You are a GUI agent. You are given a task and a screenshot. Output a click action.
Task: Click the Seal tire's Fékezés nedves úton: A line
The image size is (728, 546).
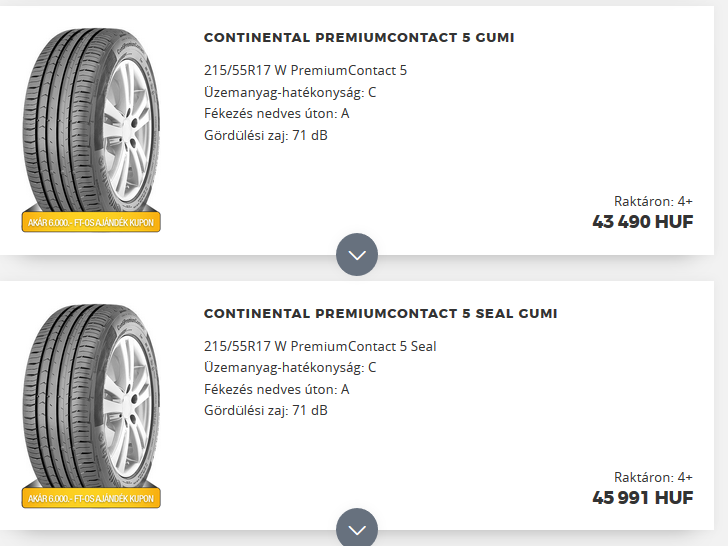(276, 389)
